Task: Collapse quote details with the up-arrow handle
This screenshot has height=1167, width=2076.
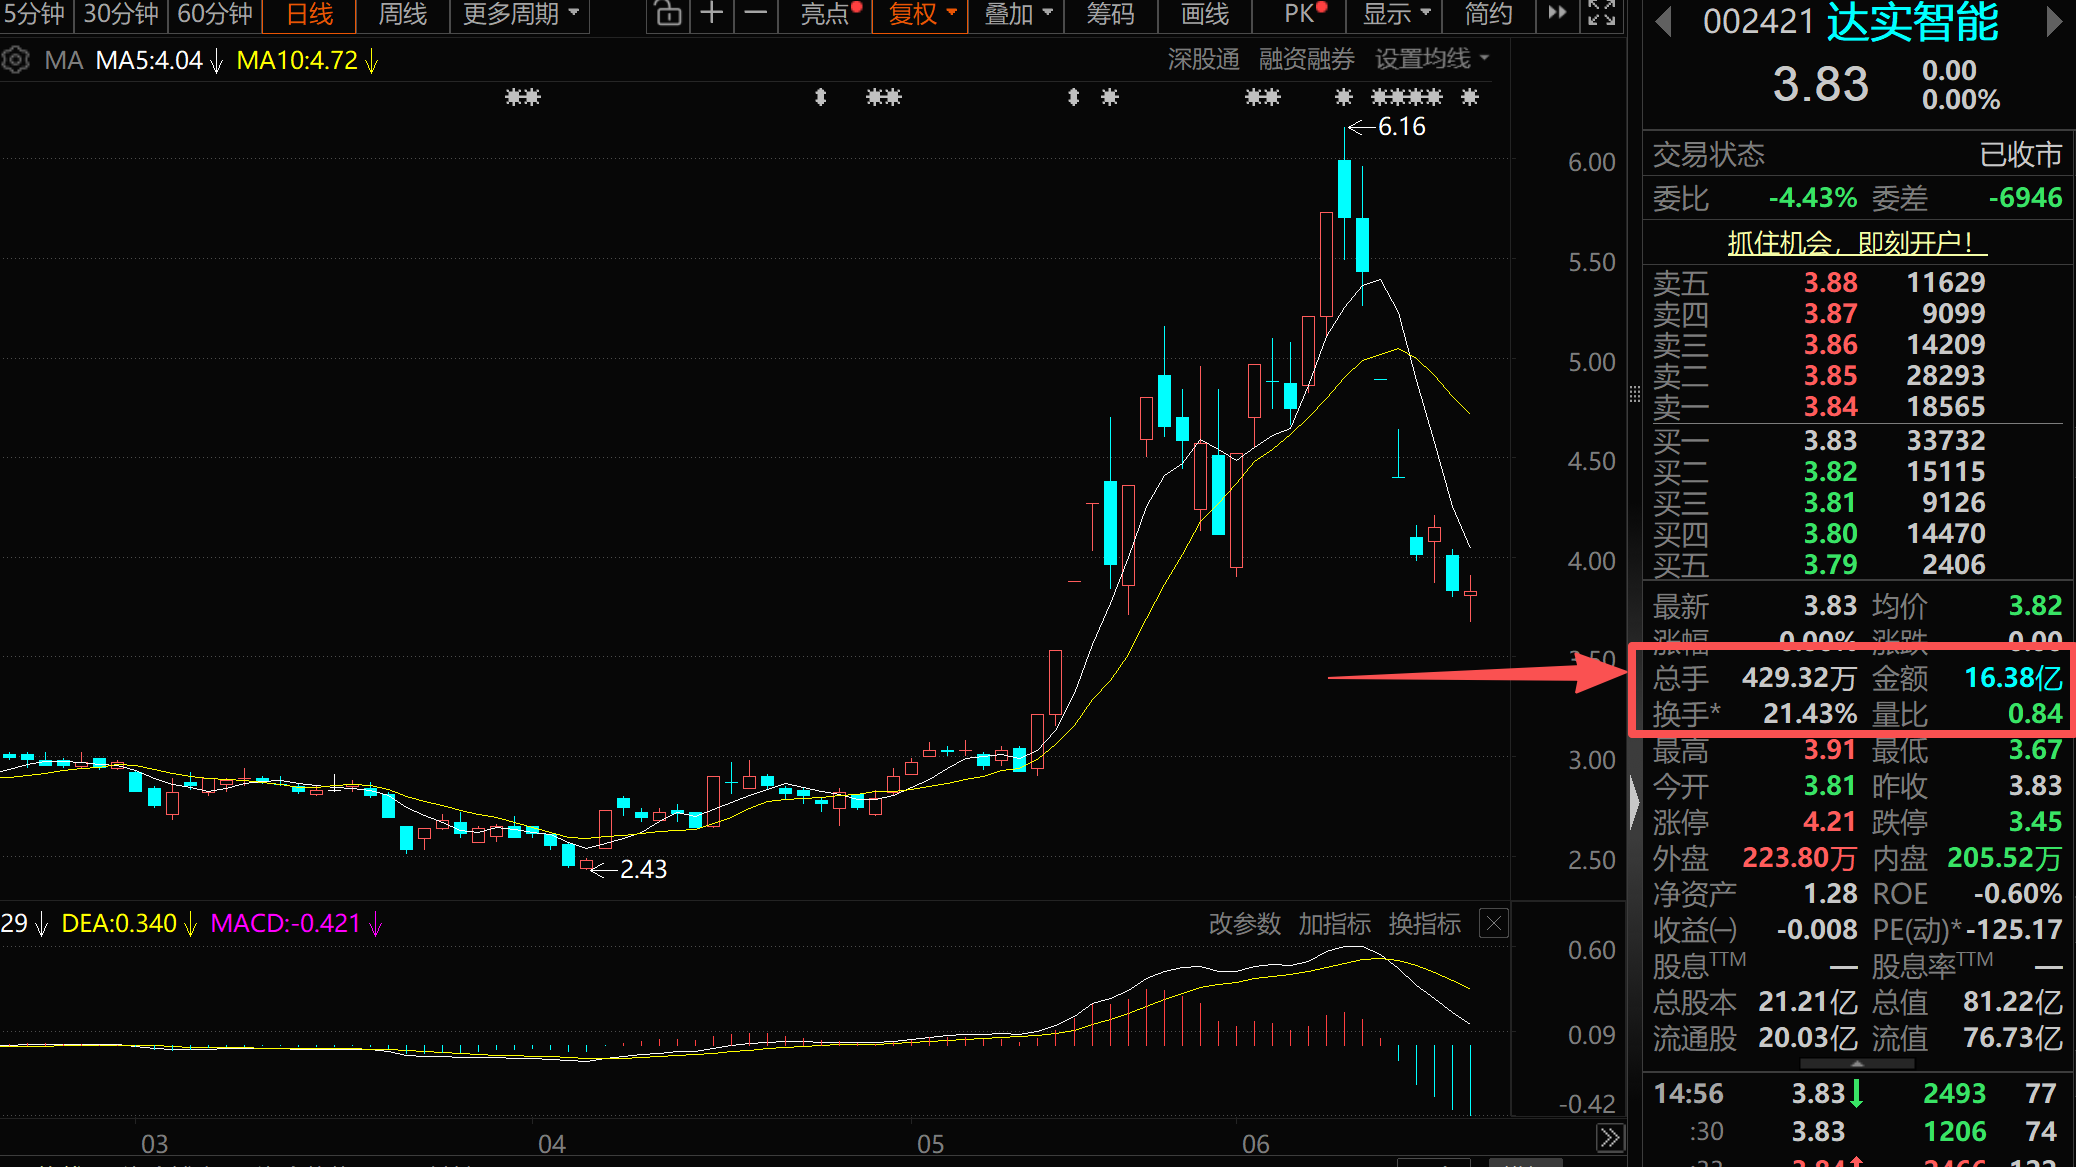Action: (x=1857, y=1064)
